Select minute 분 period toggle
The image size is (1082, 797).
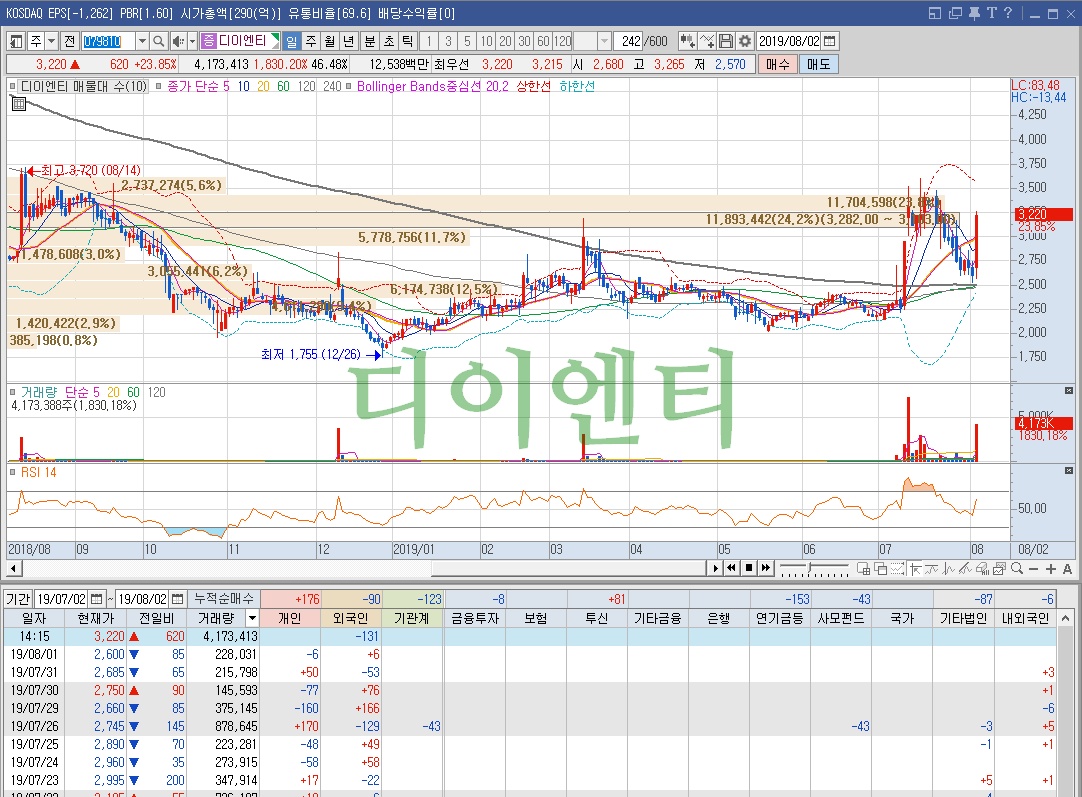point(370,41)
